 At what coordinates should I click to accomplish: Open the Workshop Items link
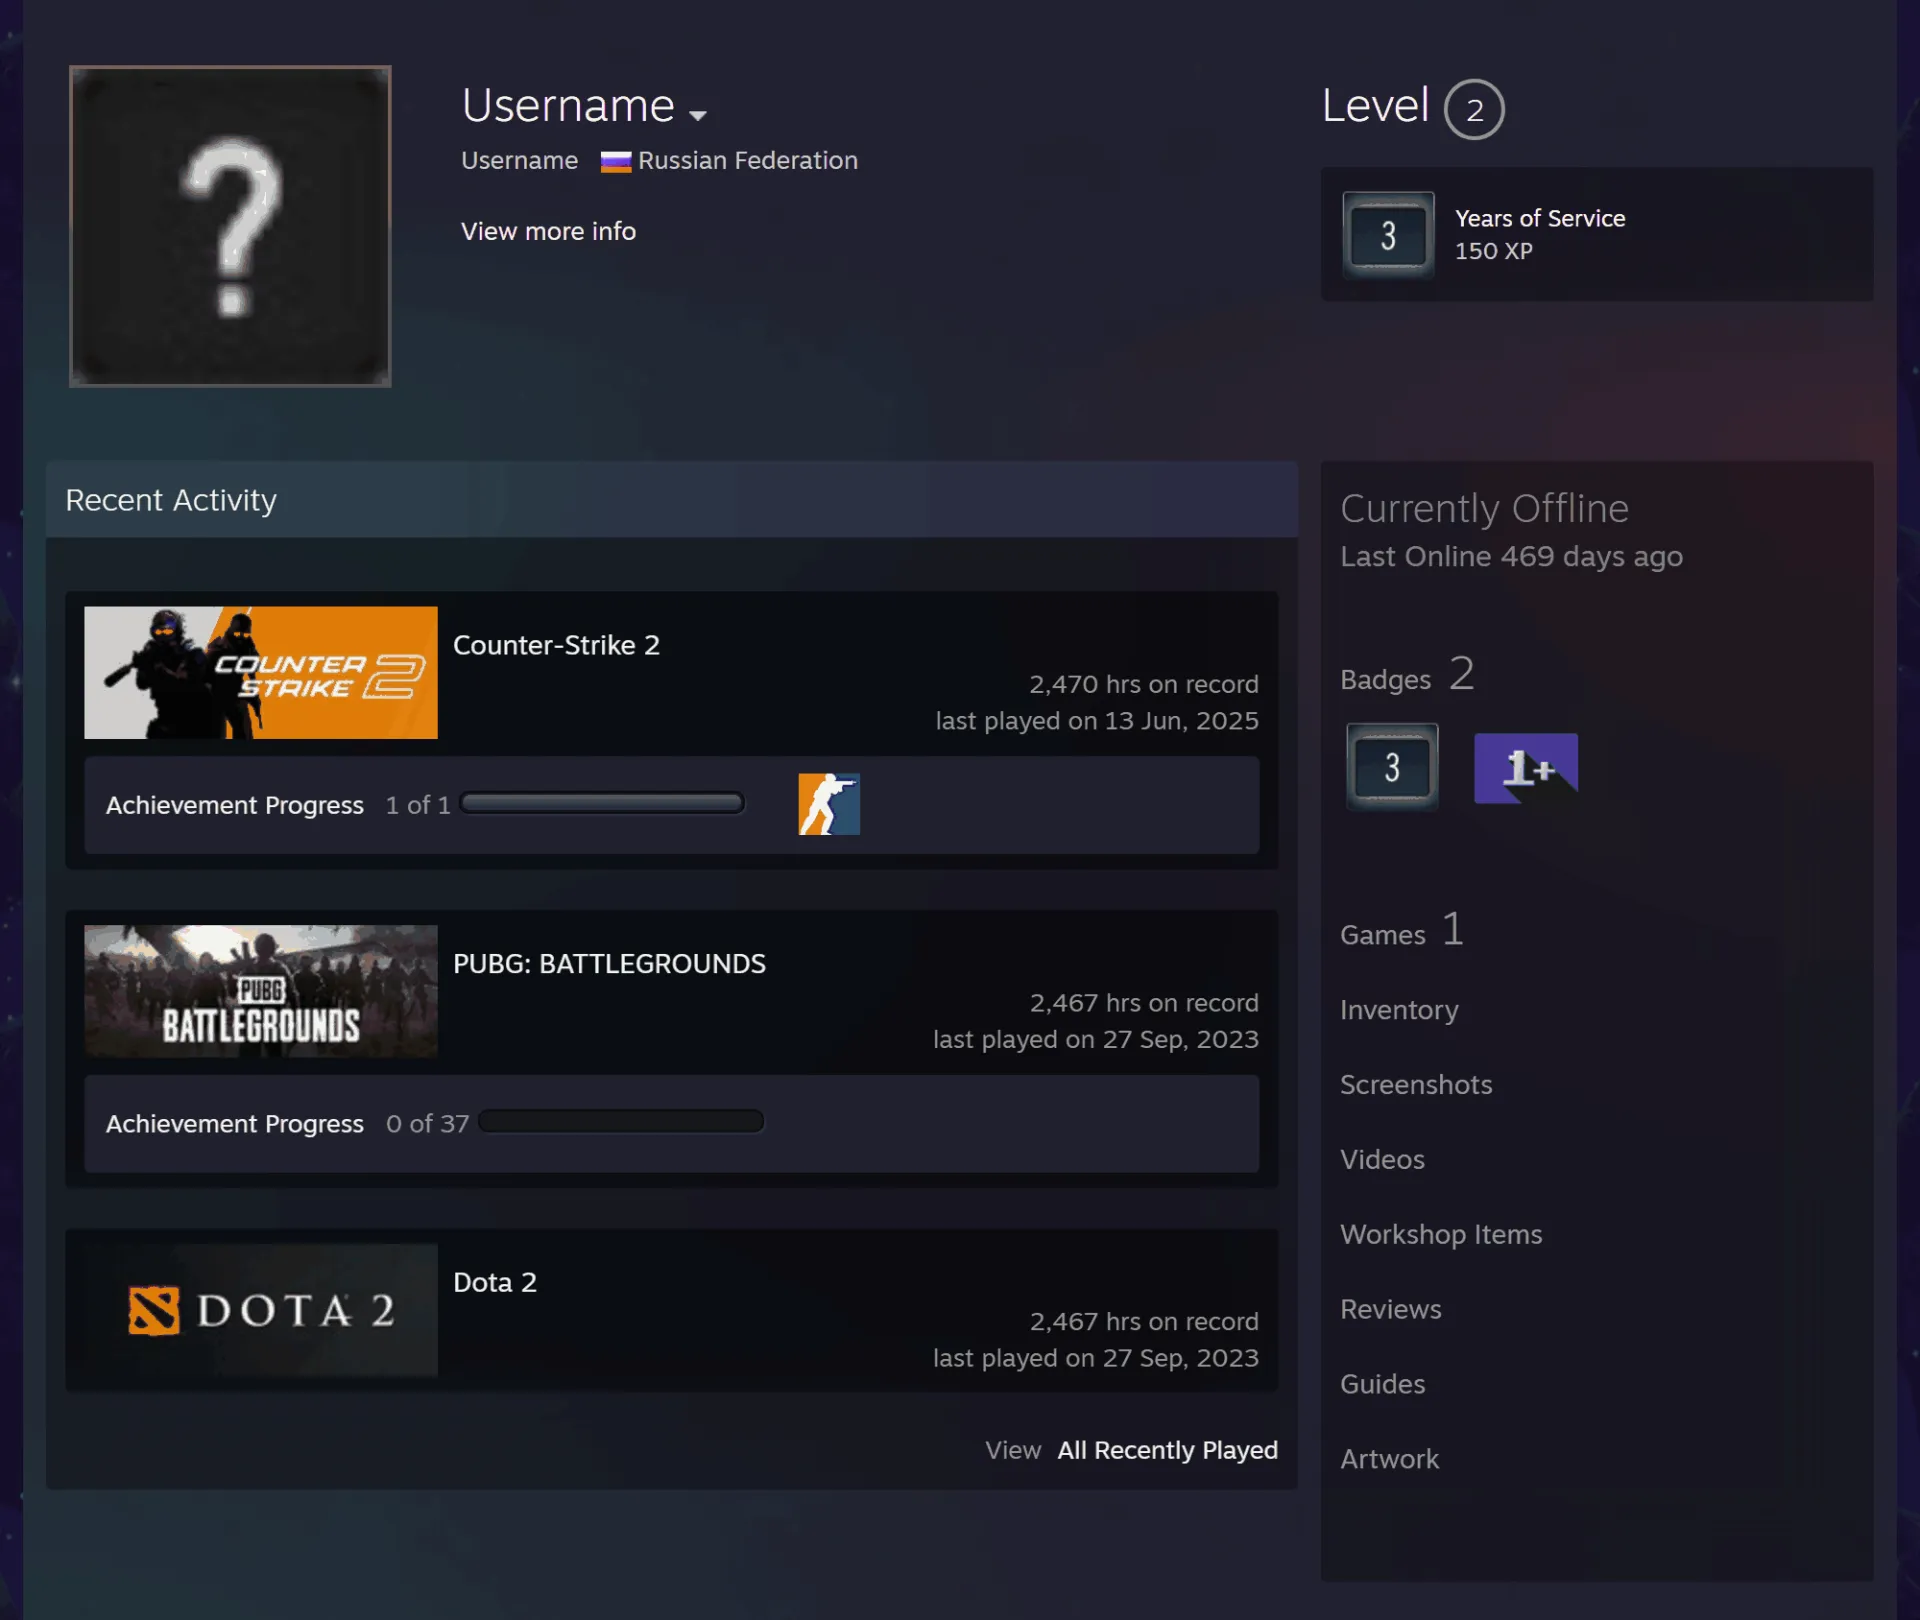(1441, 1234)
